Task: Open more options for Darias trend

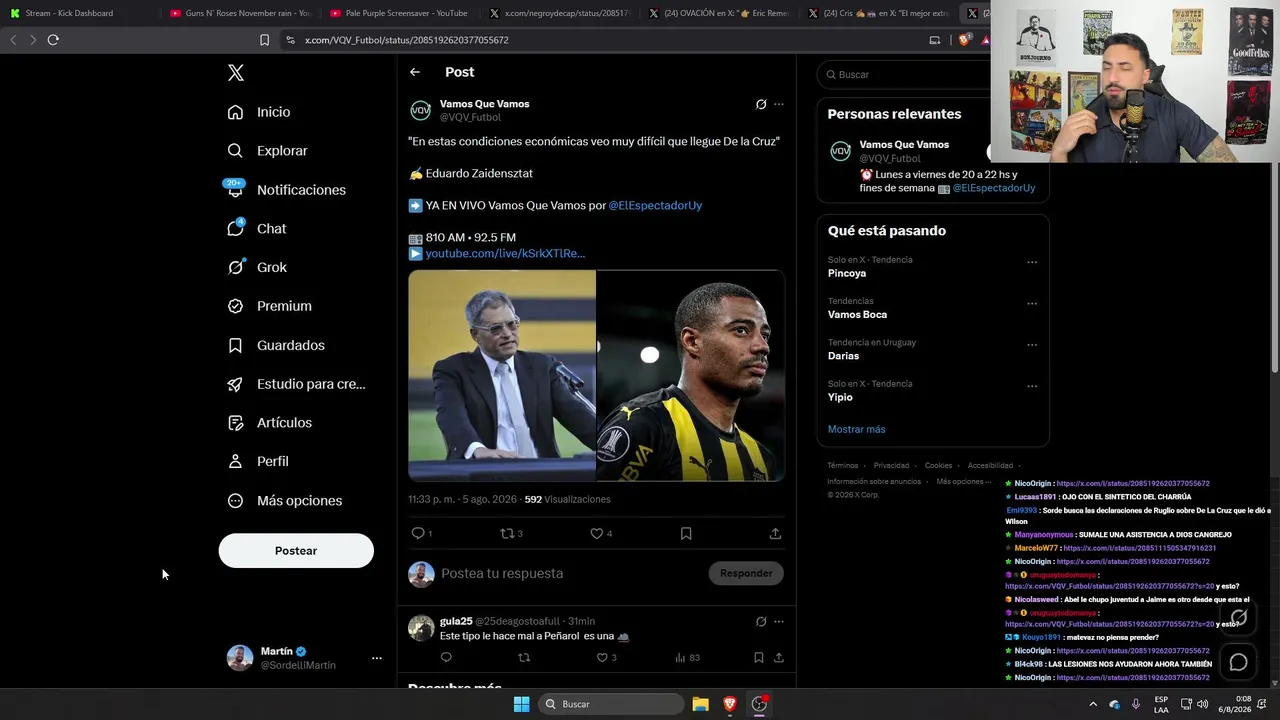Action: [1032, 346]
